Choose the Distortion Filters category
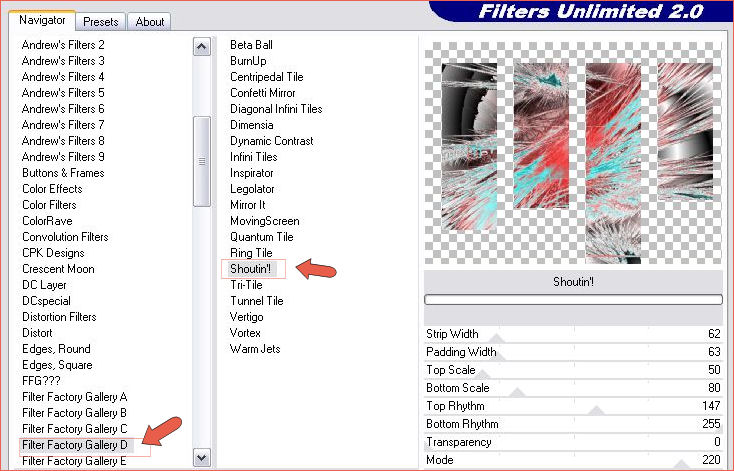The width and height of the screenshot is (734, 471). point(59,317)
